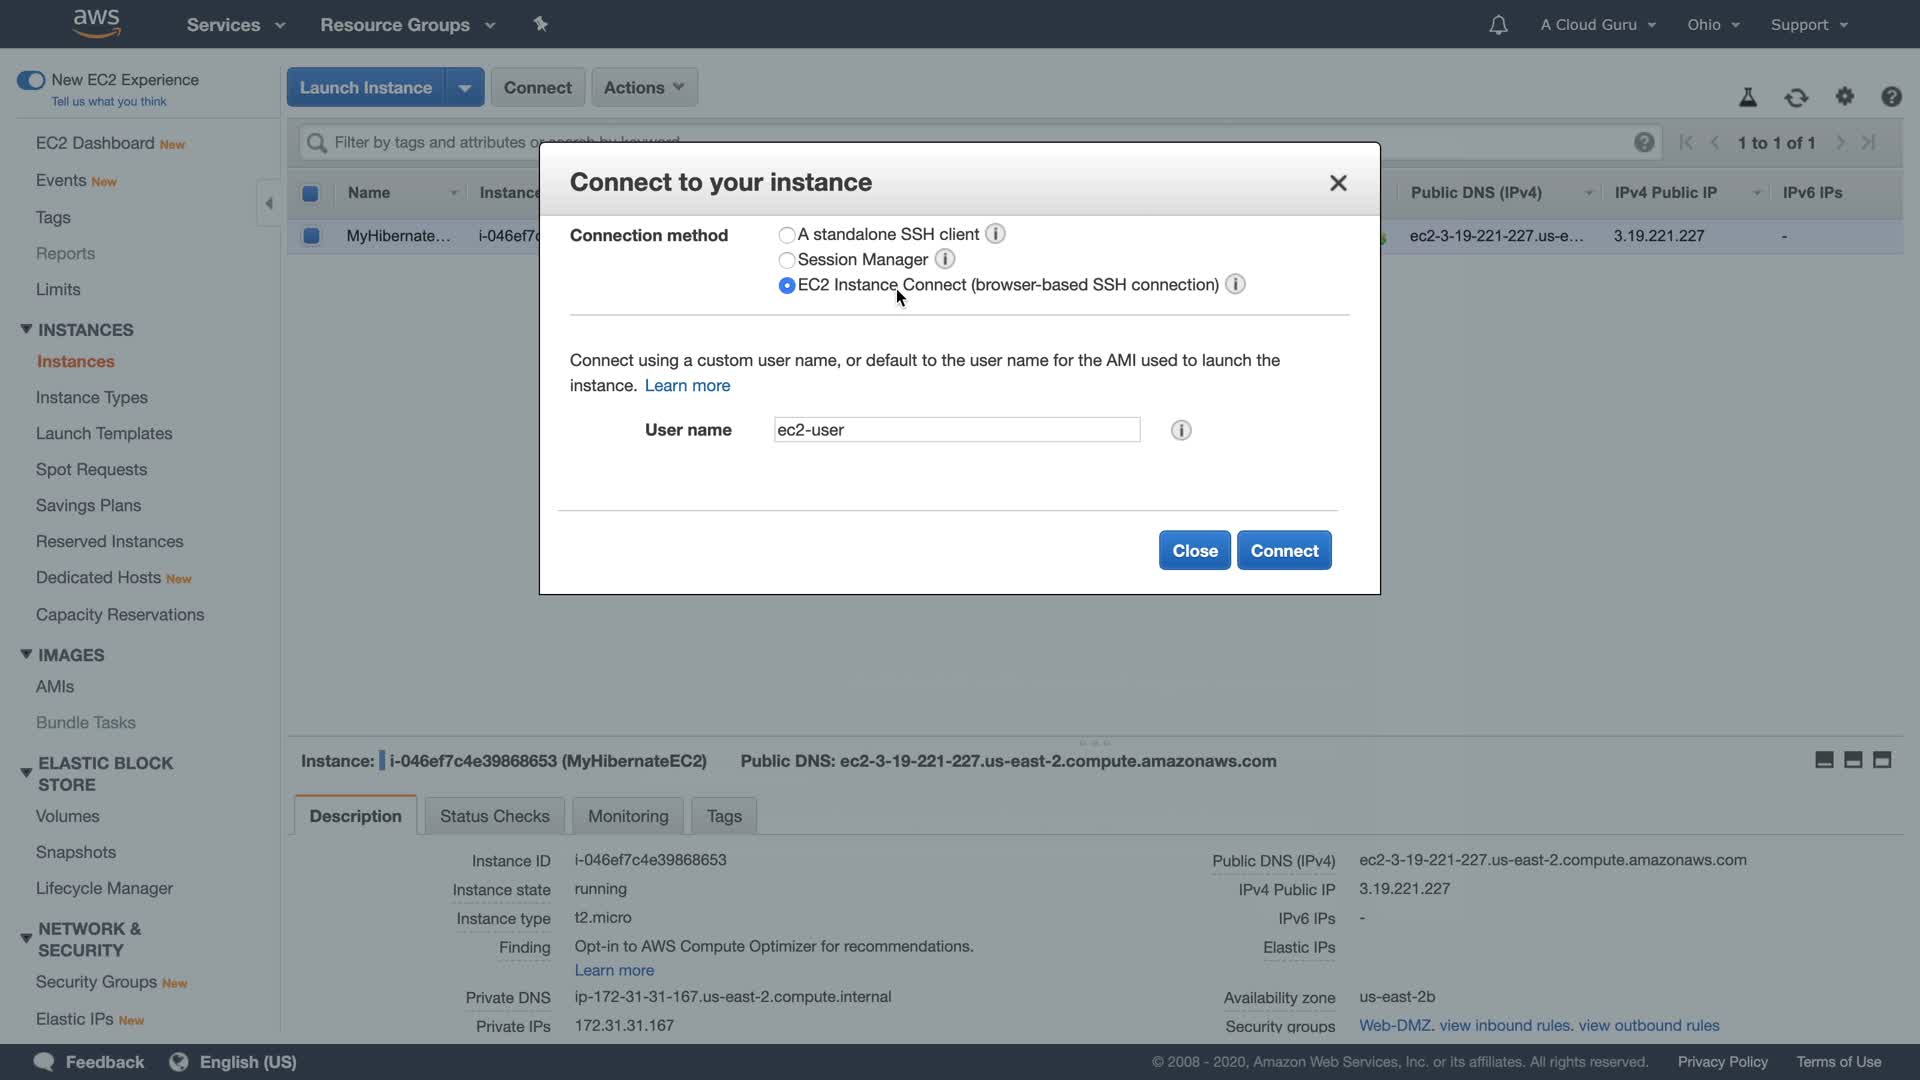Click the pin shortcuts icon in the top bar
This screenshot has width=1920, height=1080.
540,24
